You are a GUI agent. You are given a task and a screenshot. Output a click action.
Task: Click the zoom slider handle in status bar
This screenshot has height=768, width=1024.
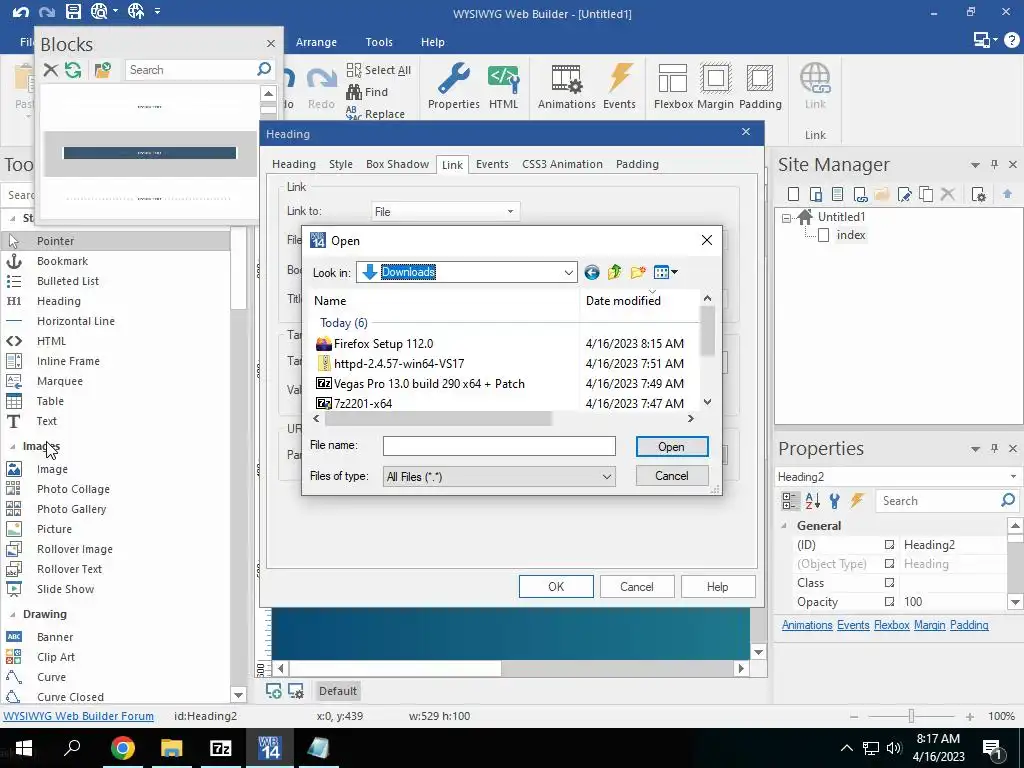pyautogui.click(x=911, y=716)
